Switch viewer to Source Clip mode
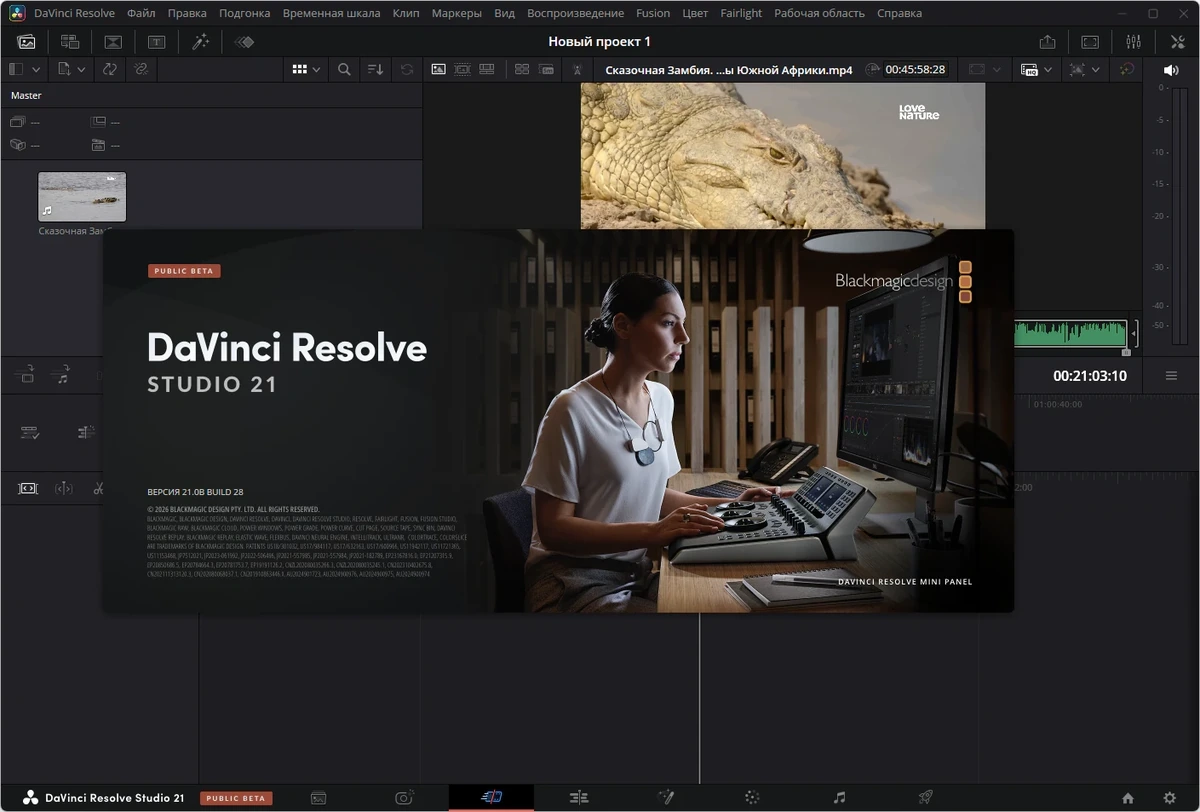The image size is (1200, 812). point(438,70)
